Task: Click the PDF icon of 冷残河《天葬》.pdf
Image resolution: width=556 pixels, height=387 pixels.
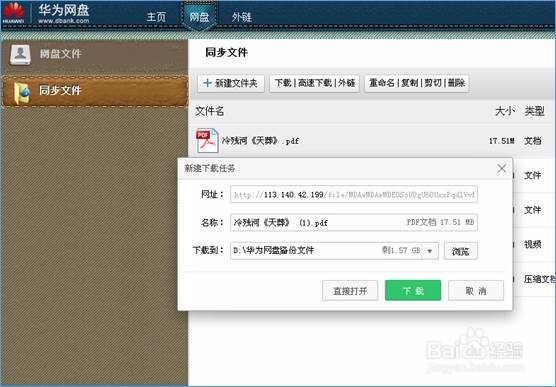Action: [207, 140]
